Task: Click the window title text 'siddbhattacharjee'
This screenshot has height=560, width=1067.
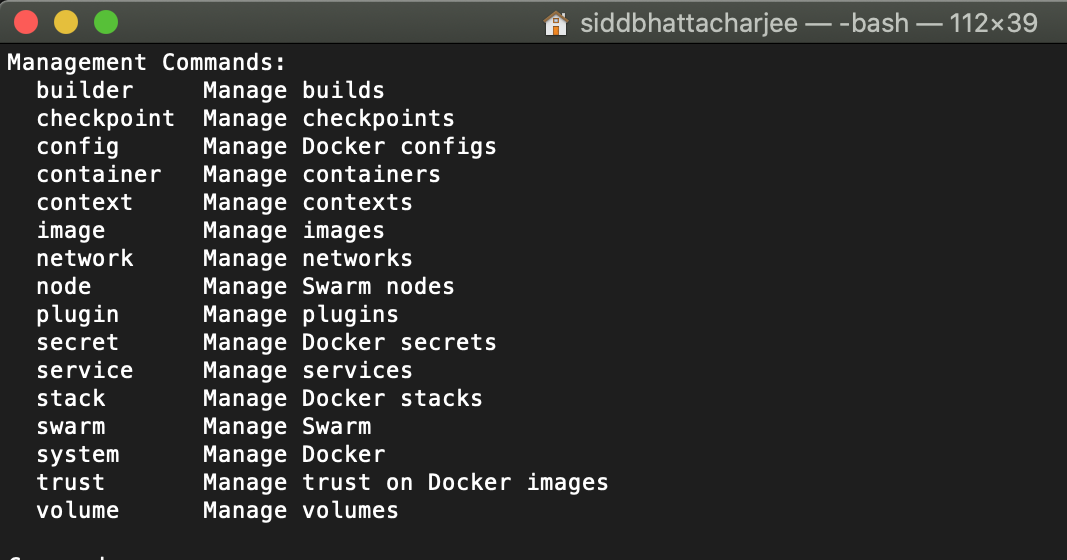Action: [x=687, y=23]
